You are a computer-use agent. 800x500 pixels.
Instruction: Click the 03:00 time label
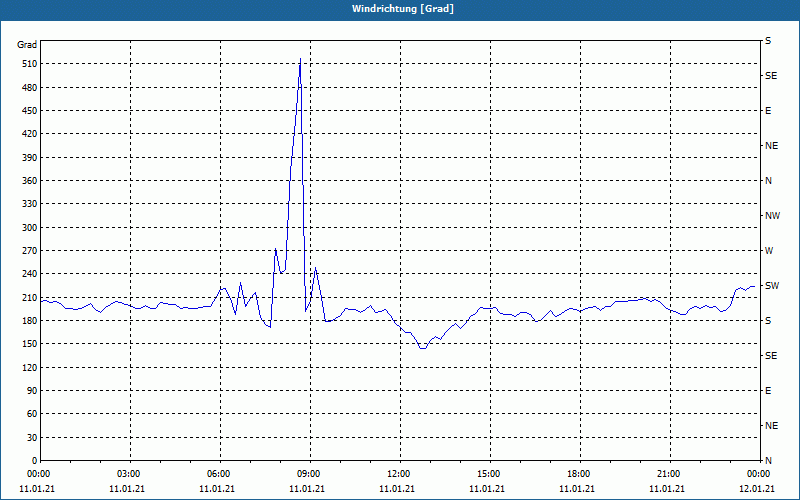[131, 474]
